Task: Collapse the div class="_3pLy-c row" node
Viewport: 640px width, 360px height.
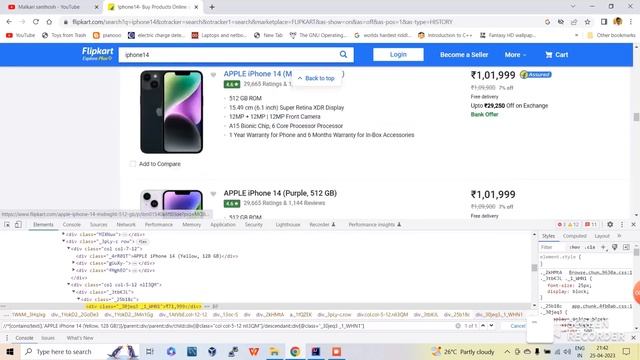Action: point(63,241)
